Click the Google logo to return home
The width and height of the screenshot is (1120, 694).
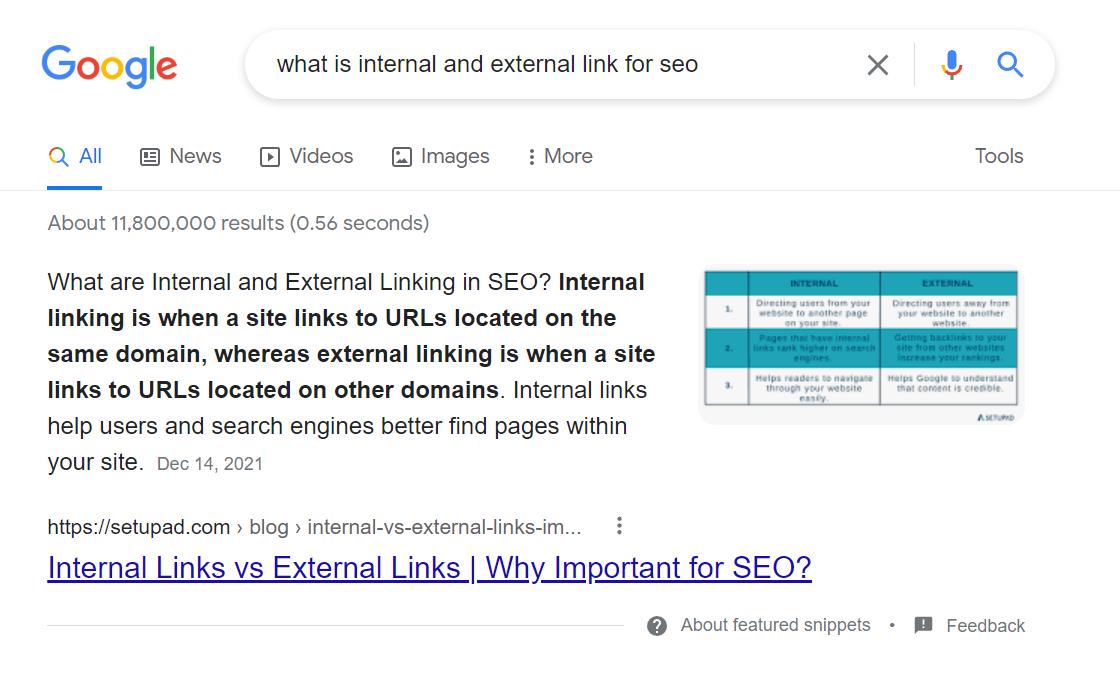tap(109, 65)
